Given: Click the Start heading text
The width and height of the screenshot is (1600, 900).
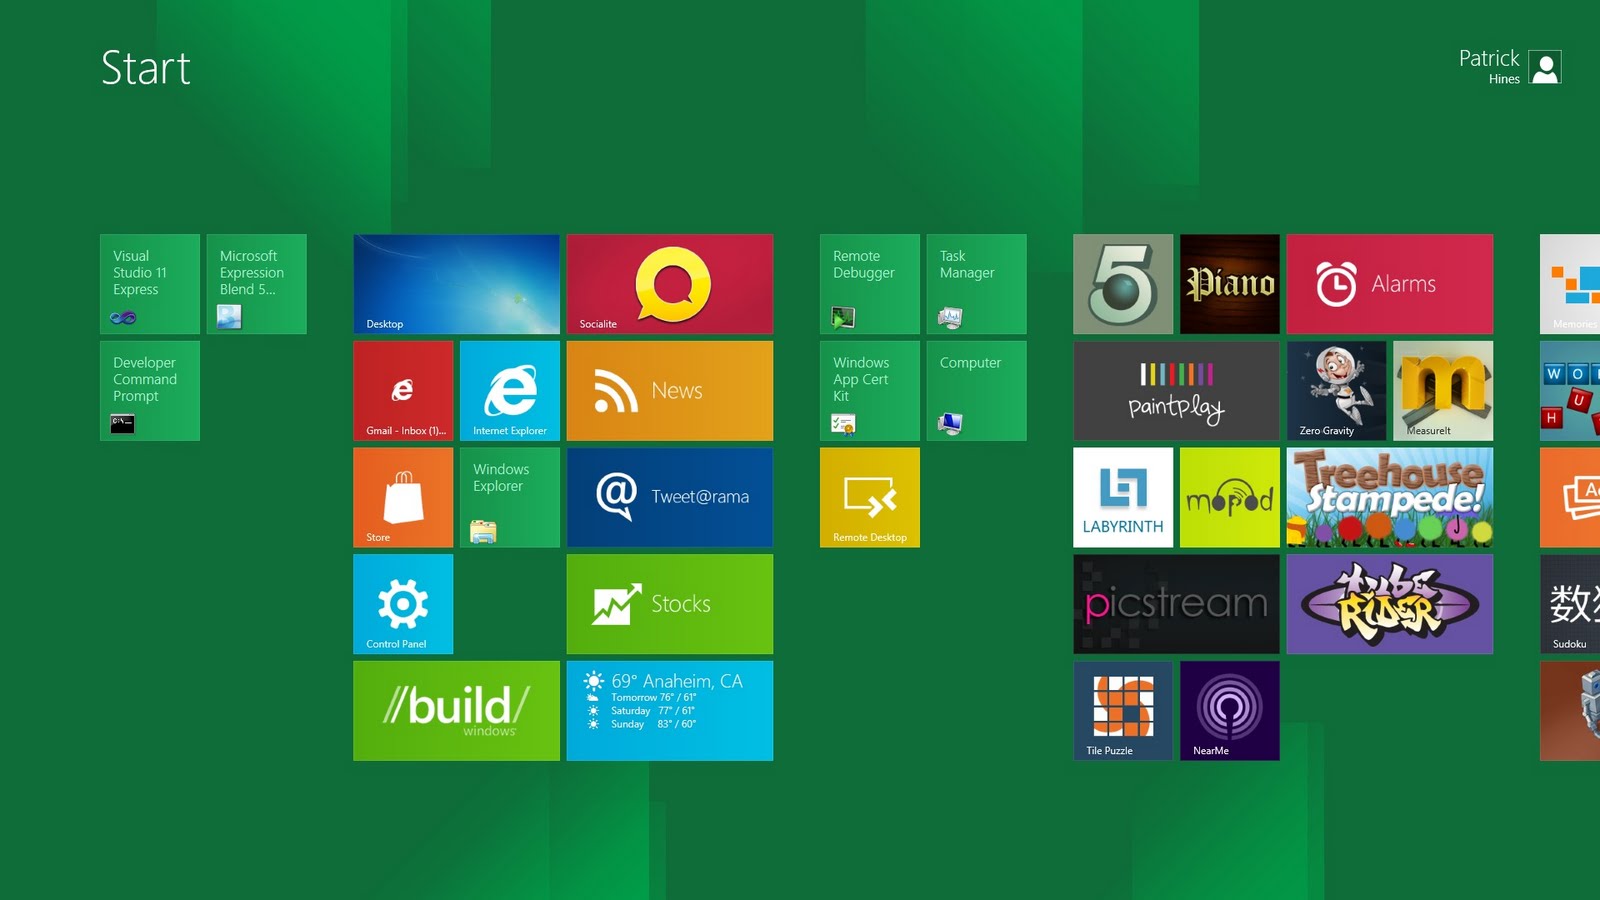Looking at the screenshot, I should tap(146, 68).
